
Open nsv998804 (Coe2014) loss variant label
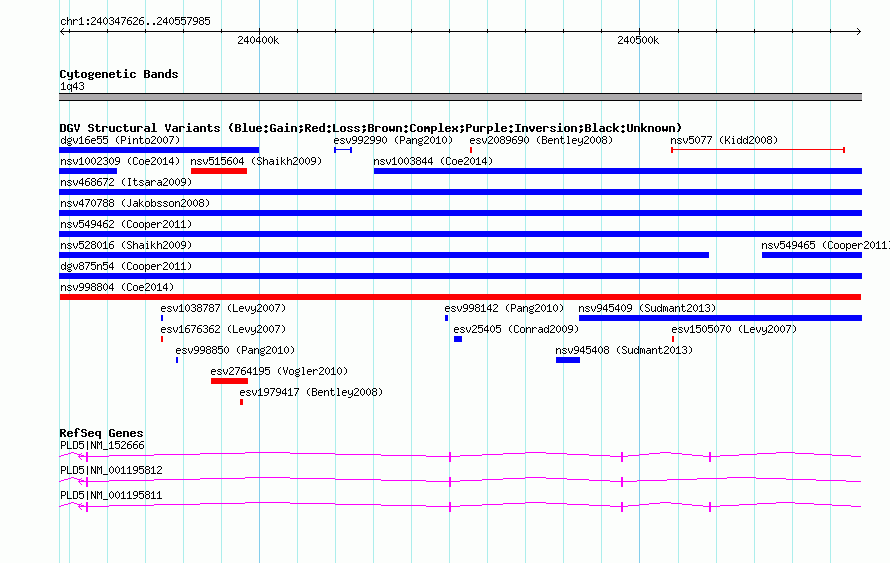(117, 287)
